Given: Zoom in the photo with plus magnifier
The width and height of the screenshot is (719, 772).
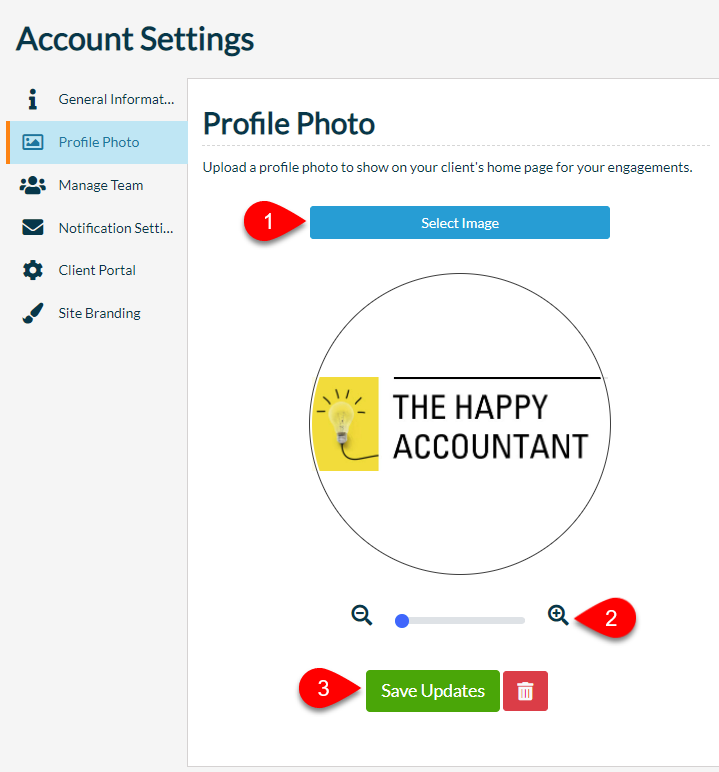Looking at the screenshot, I should coord(558,615).
